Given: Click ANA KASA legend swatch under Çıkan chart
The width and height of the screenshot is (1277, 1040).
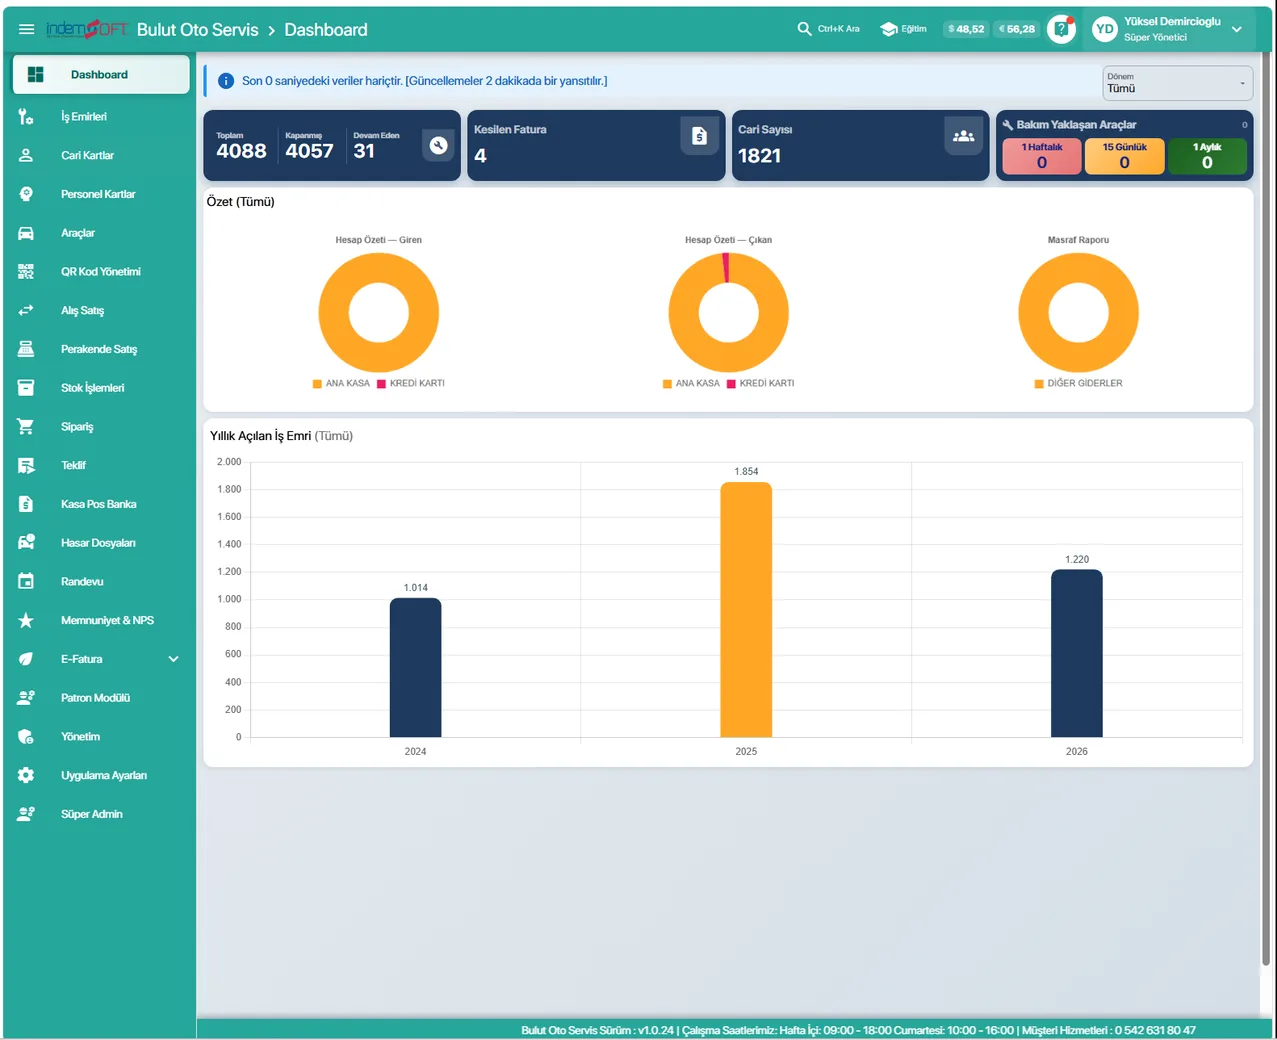Looking at the screenshot, I should [x=667, y=384].
